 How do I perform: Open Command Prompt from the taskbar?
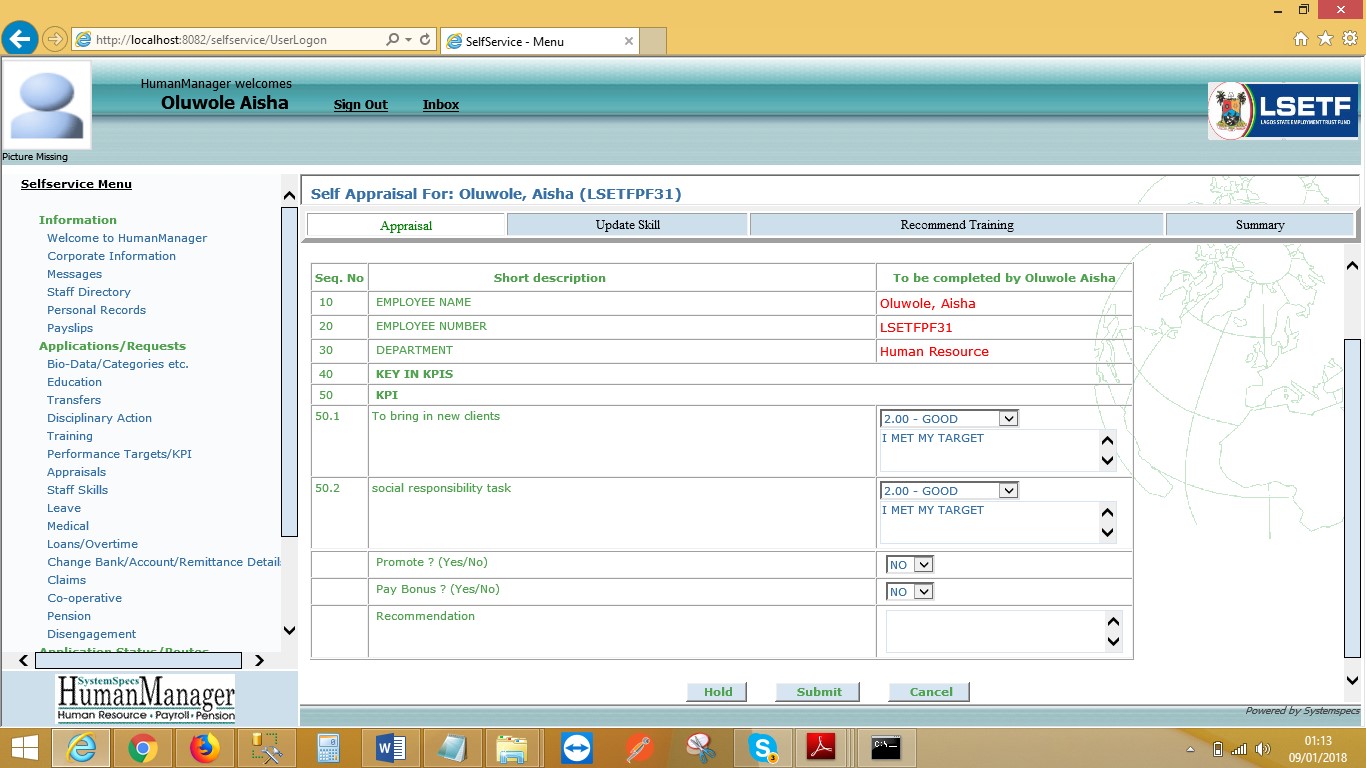(886, 748)
